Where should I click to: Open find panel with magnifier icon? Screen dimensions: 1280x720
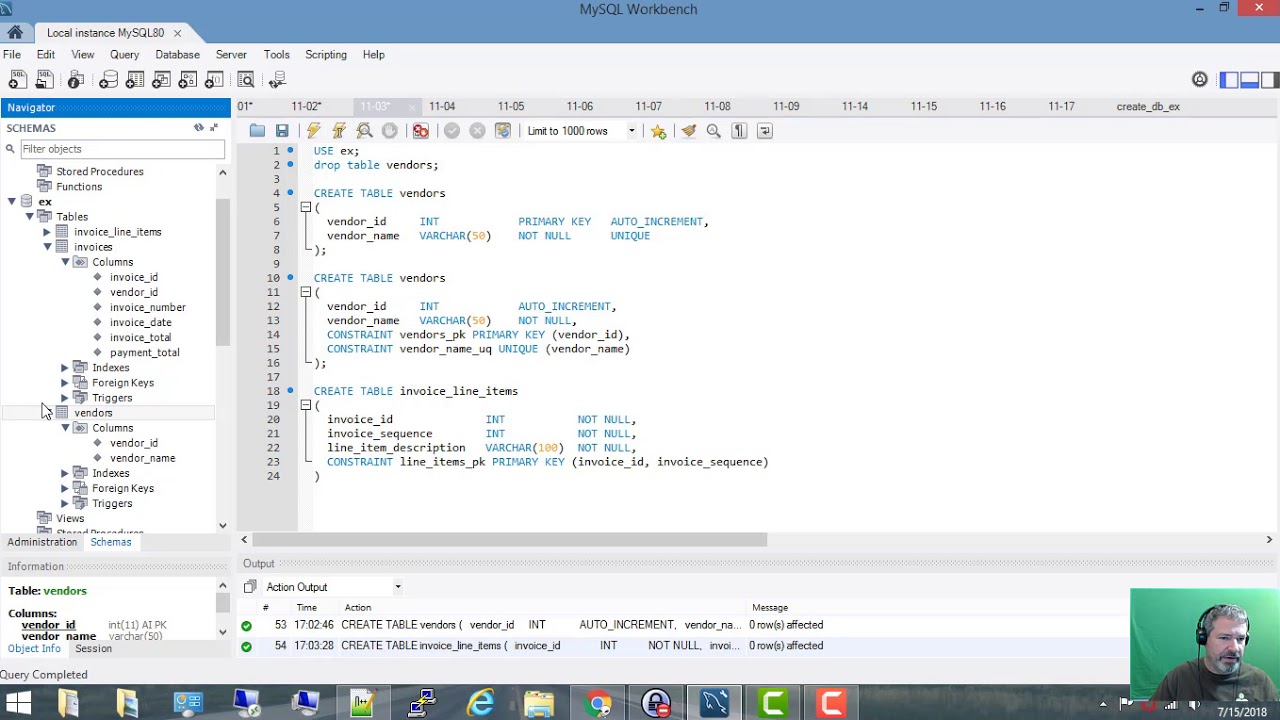pos(713,131)
